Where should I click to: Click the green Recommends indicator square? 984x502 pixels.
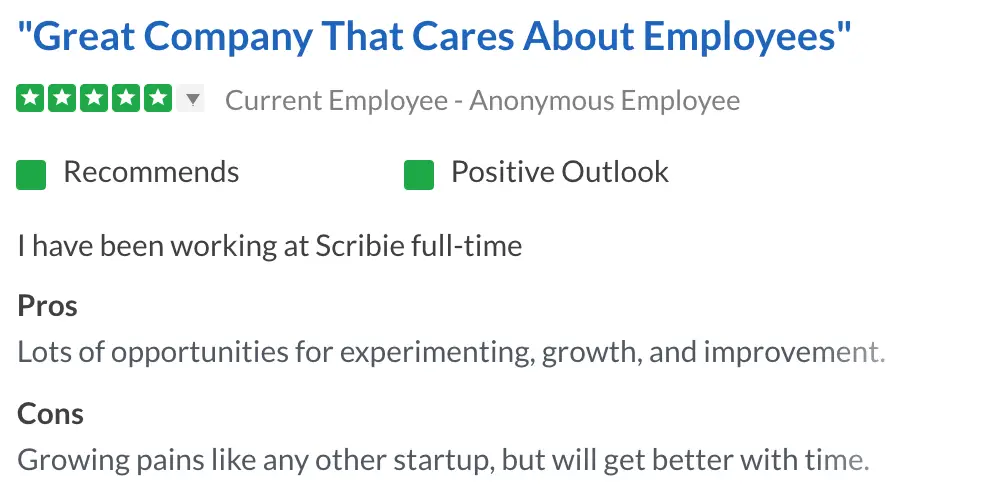[31, 174]
